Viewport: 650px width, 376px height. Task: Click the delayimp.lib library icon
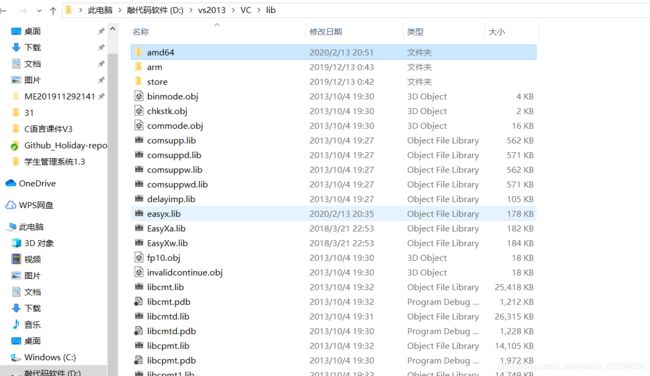click(x=139, y=199)
